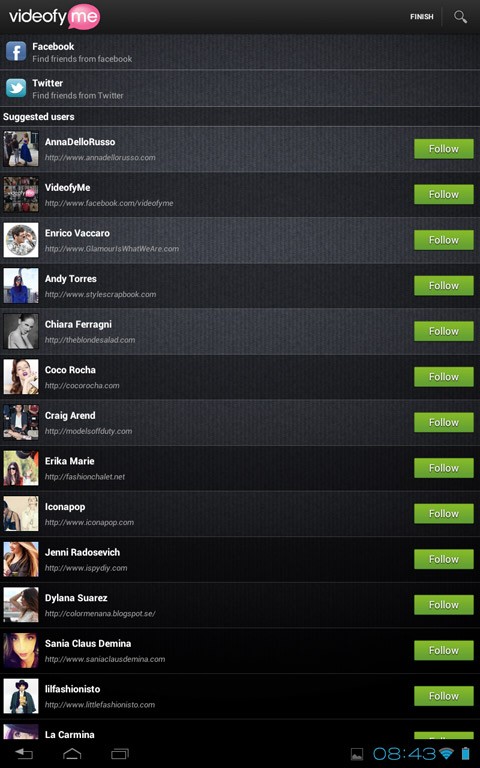
Task: Follow lilfashionisto
Action: pyautogui.click(x=444, y=696)
